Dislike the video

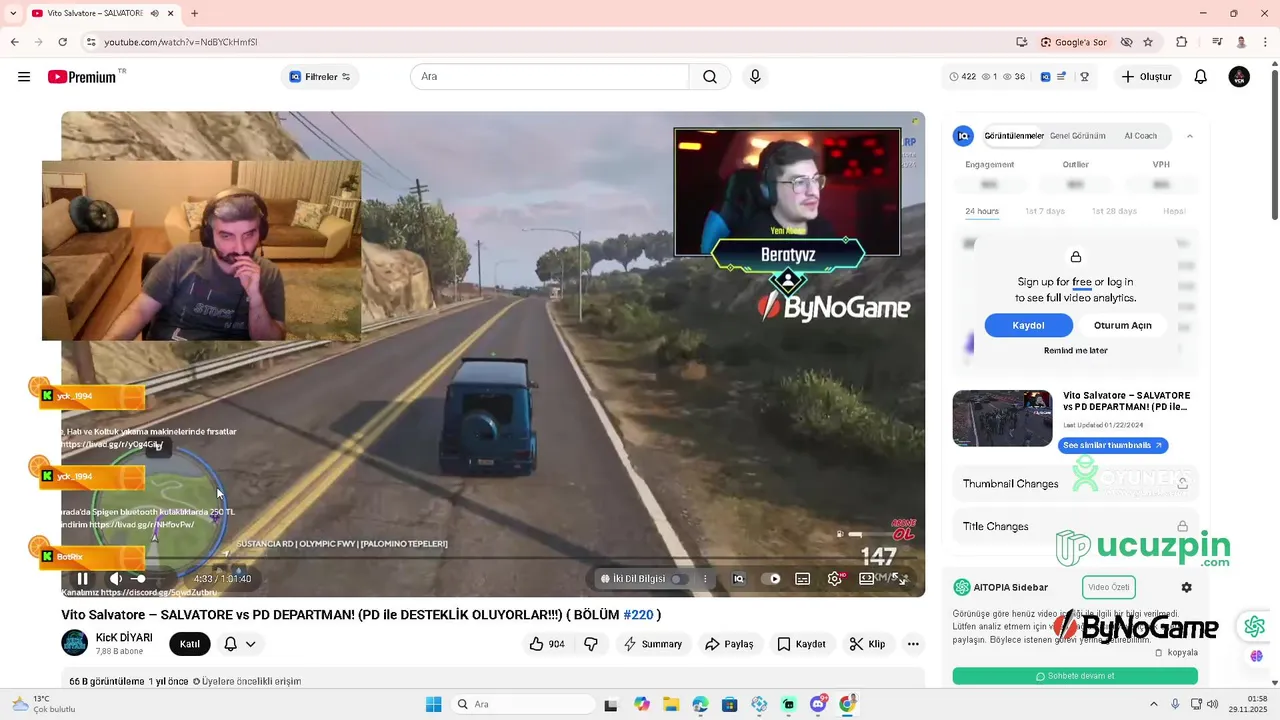point(591,644)
